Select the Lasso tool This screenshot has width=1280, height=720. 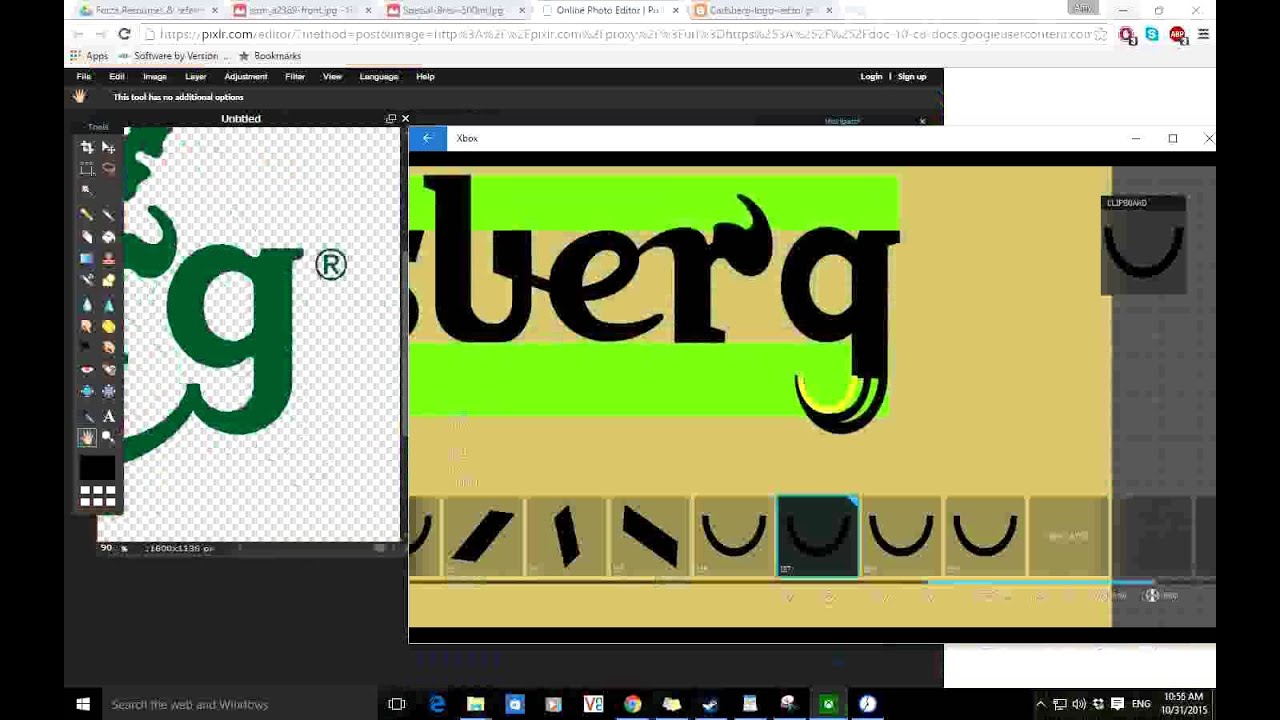[108, 169]
